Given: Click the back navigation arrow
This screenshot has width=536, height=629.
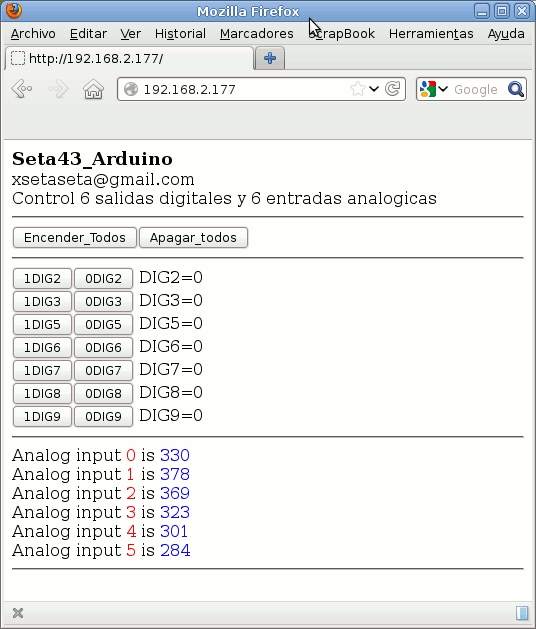Looking at the screenshot, I should (x=22, y=89).
